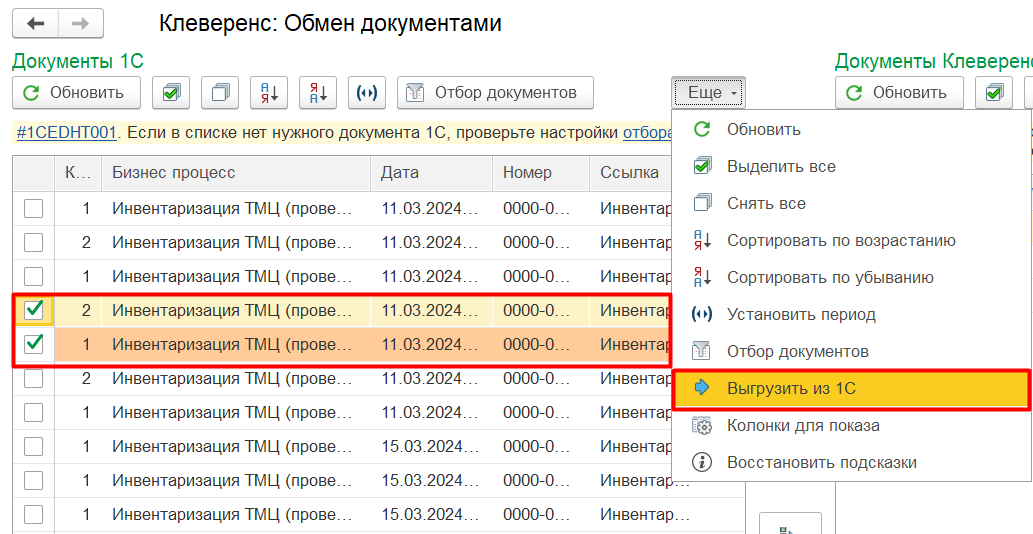Choose Снять все in the menu

click(851, 203)
